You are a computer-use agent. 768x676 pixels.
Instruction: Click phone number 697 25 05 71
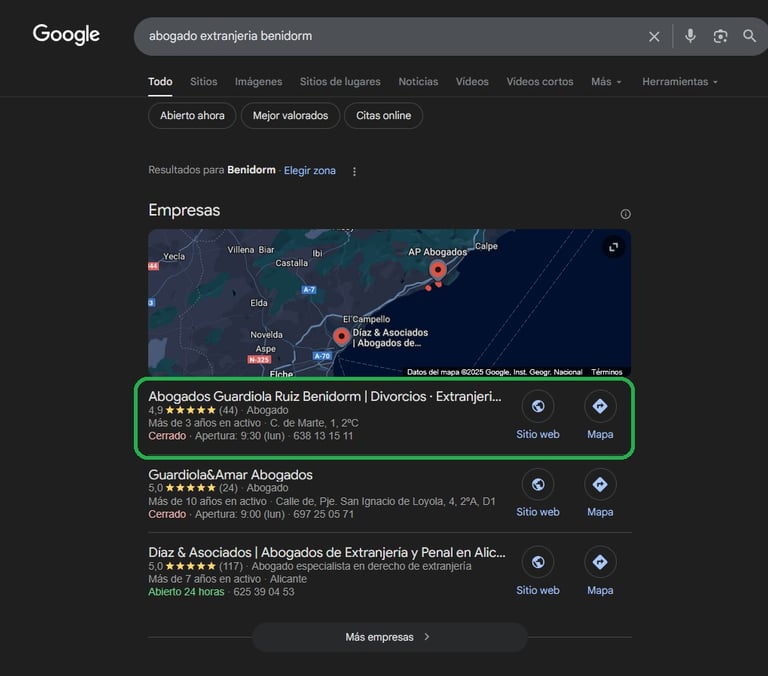(323, 514)
